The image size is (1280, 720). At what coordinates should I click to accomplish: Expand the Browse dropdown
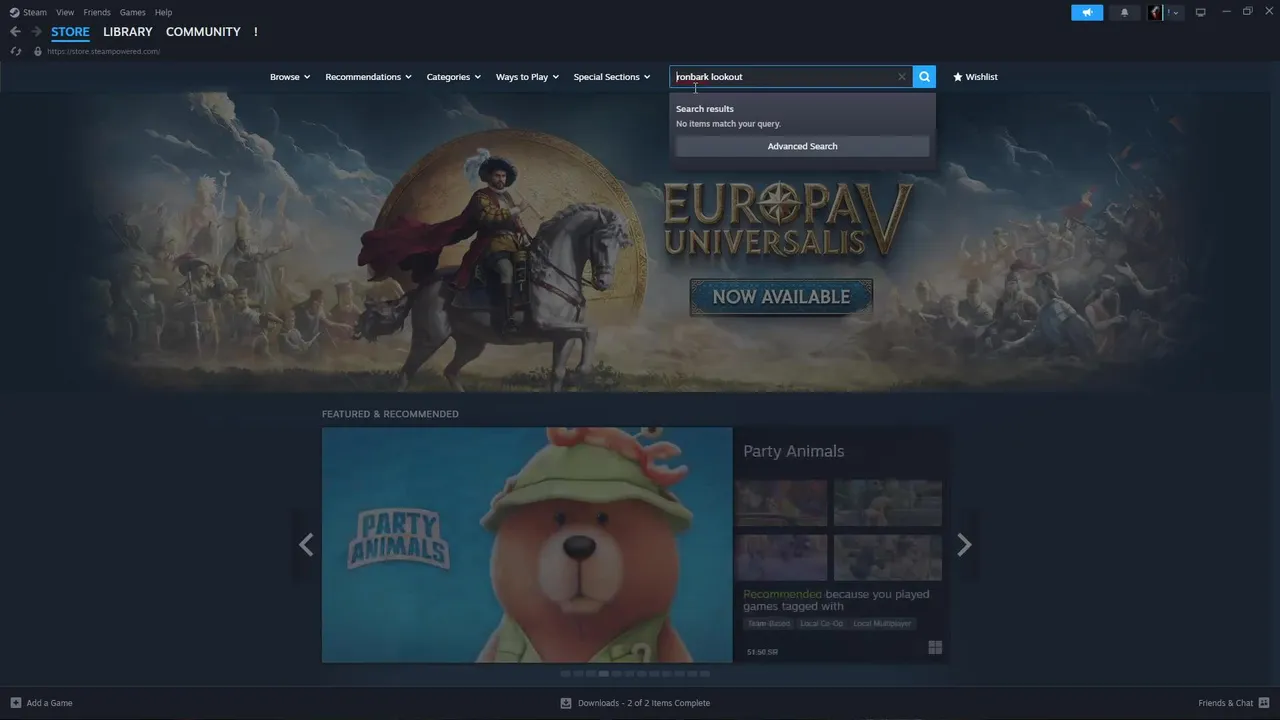pos(290,77)
